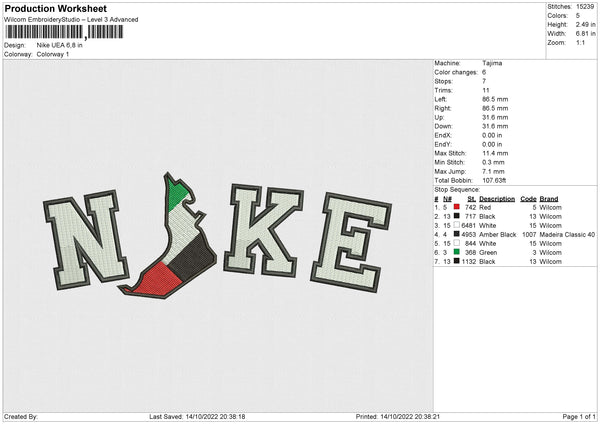The height and width of the screenshot is (424, 600).
Task: Click the "Created By:" footer label
Action: click(21, 416)
